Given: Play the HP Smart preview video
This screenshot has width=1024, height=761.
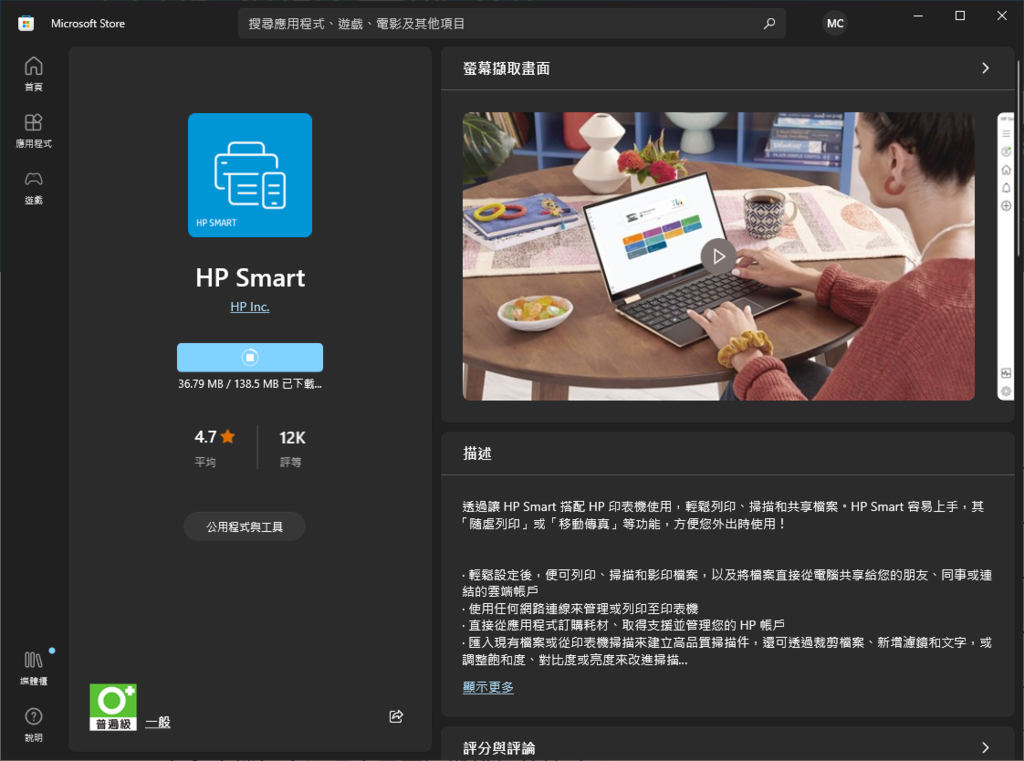Looking at the screenshot, I should (718, 256).
